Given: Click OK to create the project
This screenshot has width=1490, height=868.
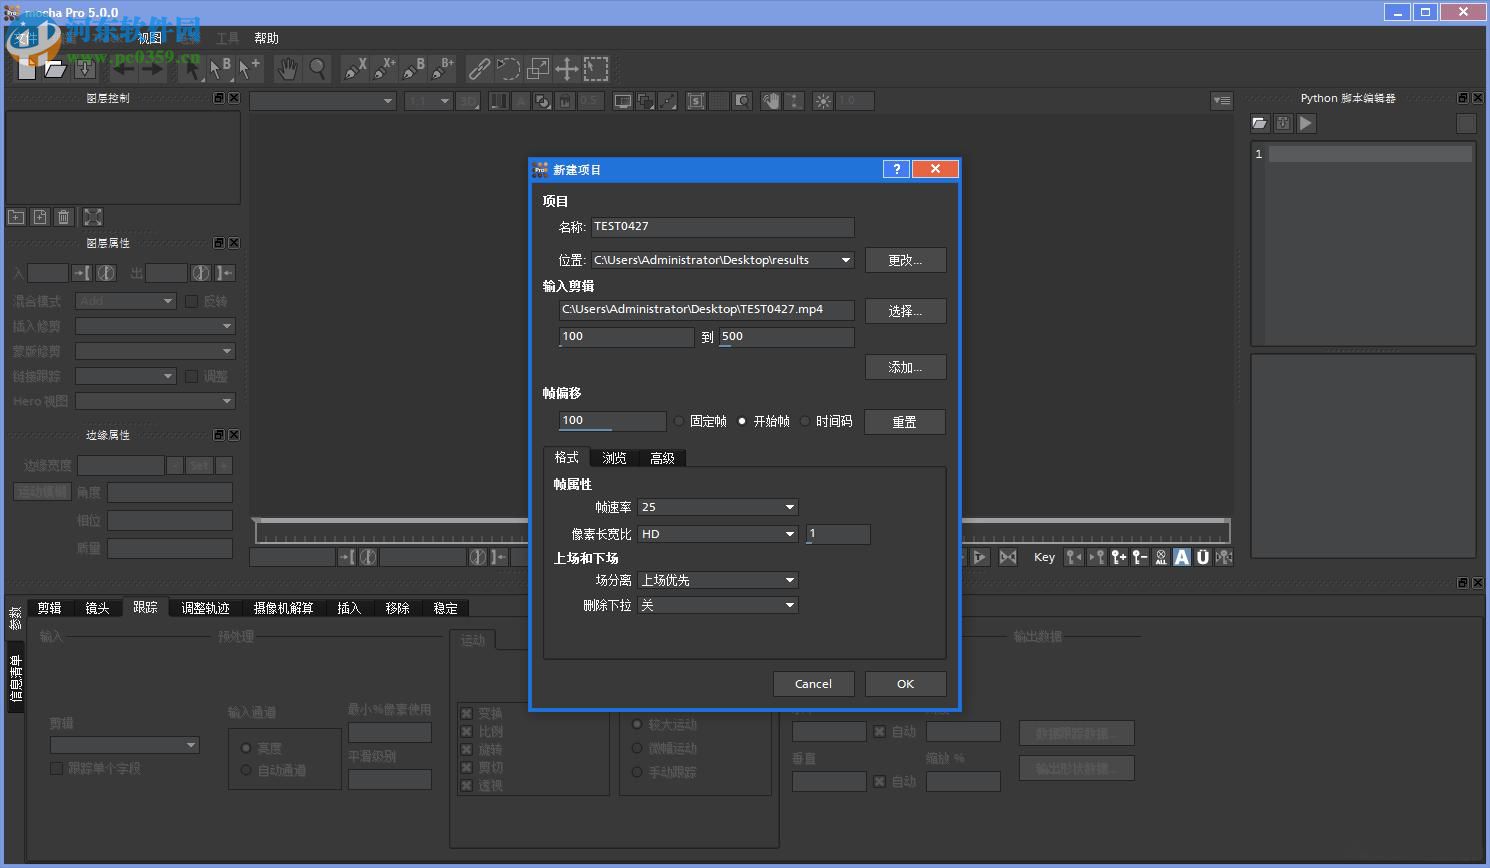Looking at the screenshot, I should pyautogui.click(x=905, y=684).
